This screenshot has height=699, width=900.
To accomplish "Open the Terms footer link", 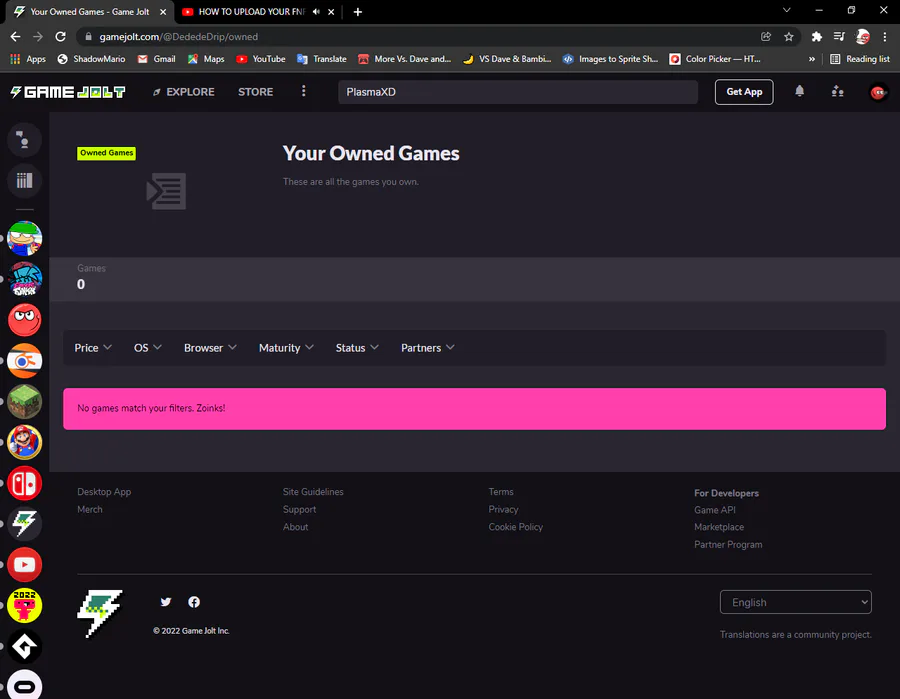I will pyautogui.click(x=501, y=492).
